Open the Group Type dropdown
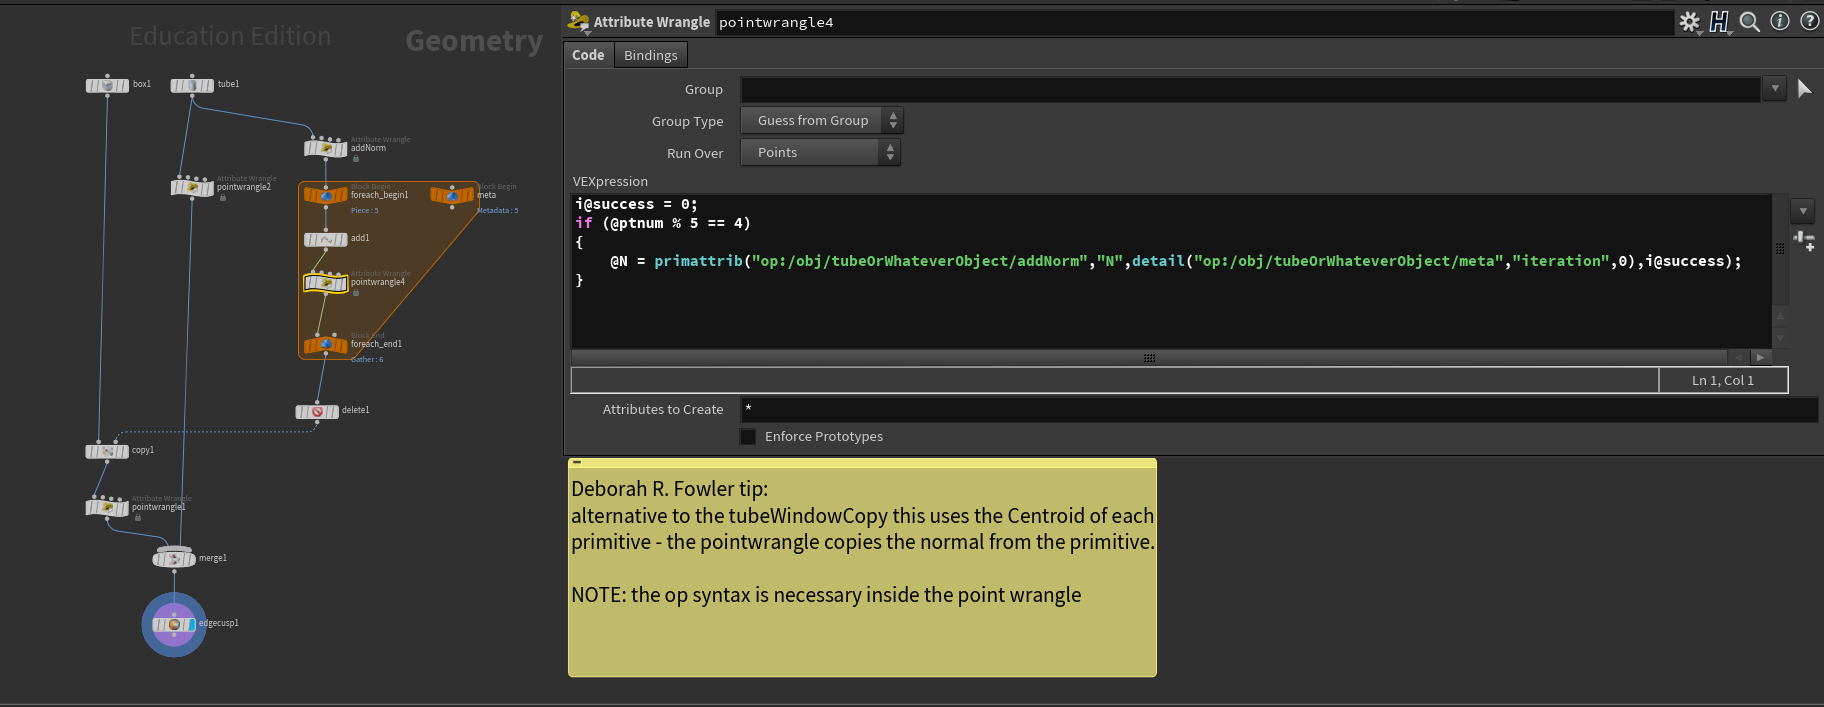1824x707 pixels. click(820, 121)
